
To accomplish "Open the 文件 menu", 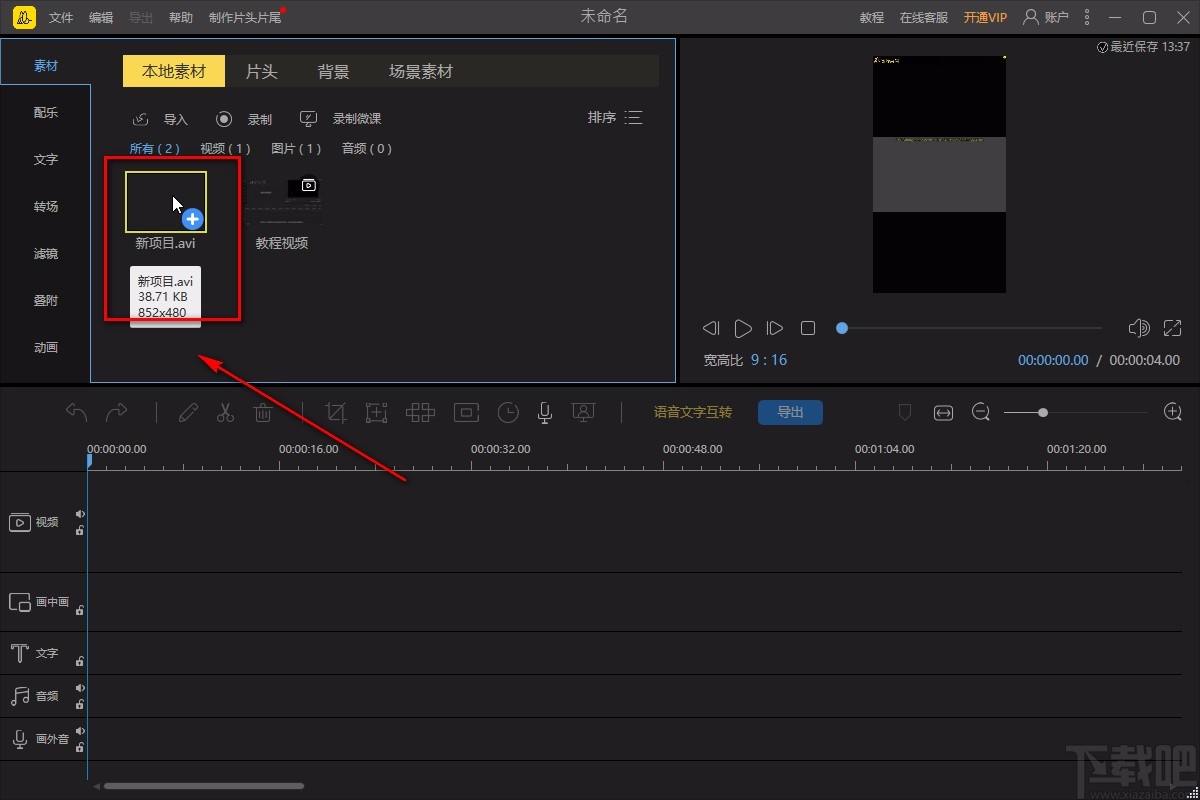I will 61,18.
